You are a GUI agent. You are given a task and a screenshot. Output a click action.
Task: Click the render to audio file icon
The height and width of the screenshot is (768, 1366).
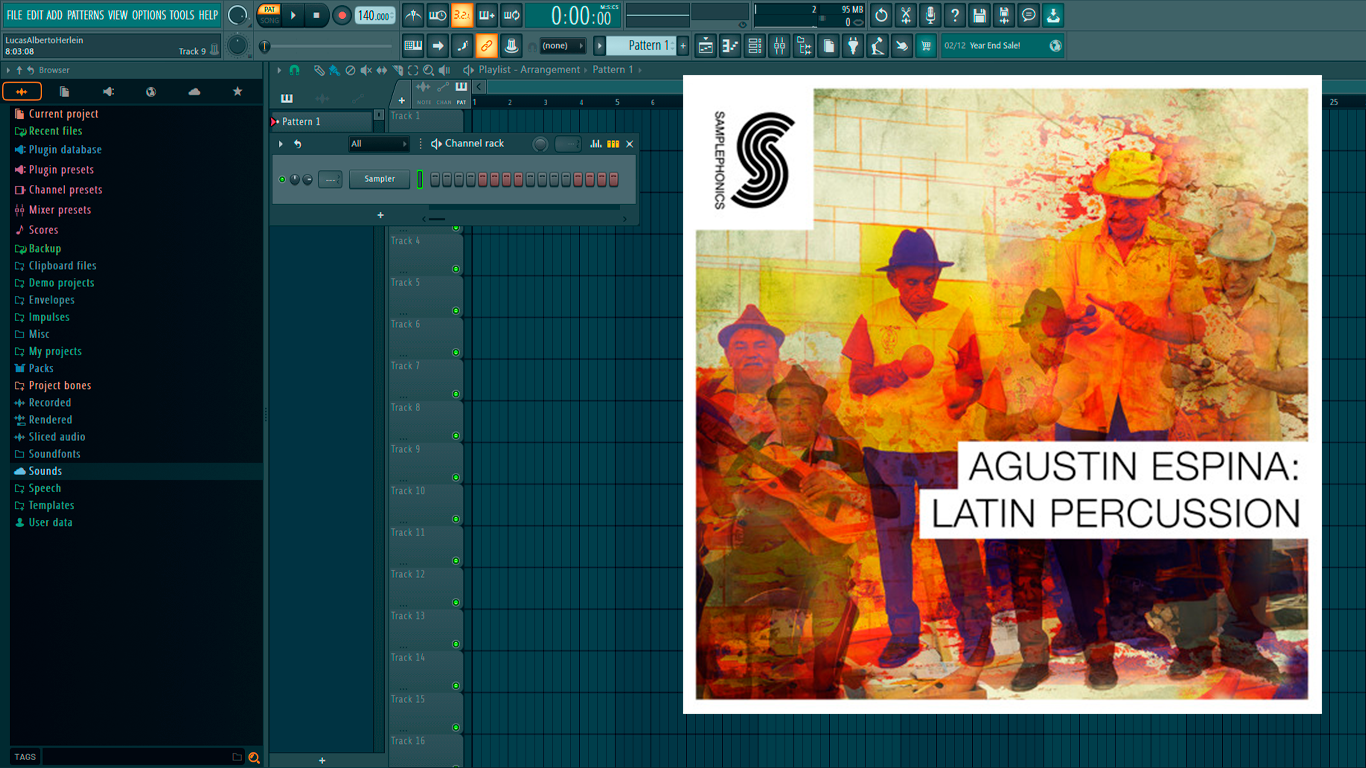tap(1004, 15)
